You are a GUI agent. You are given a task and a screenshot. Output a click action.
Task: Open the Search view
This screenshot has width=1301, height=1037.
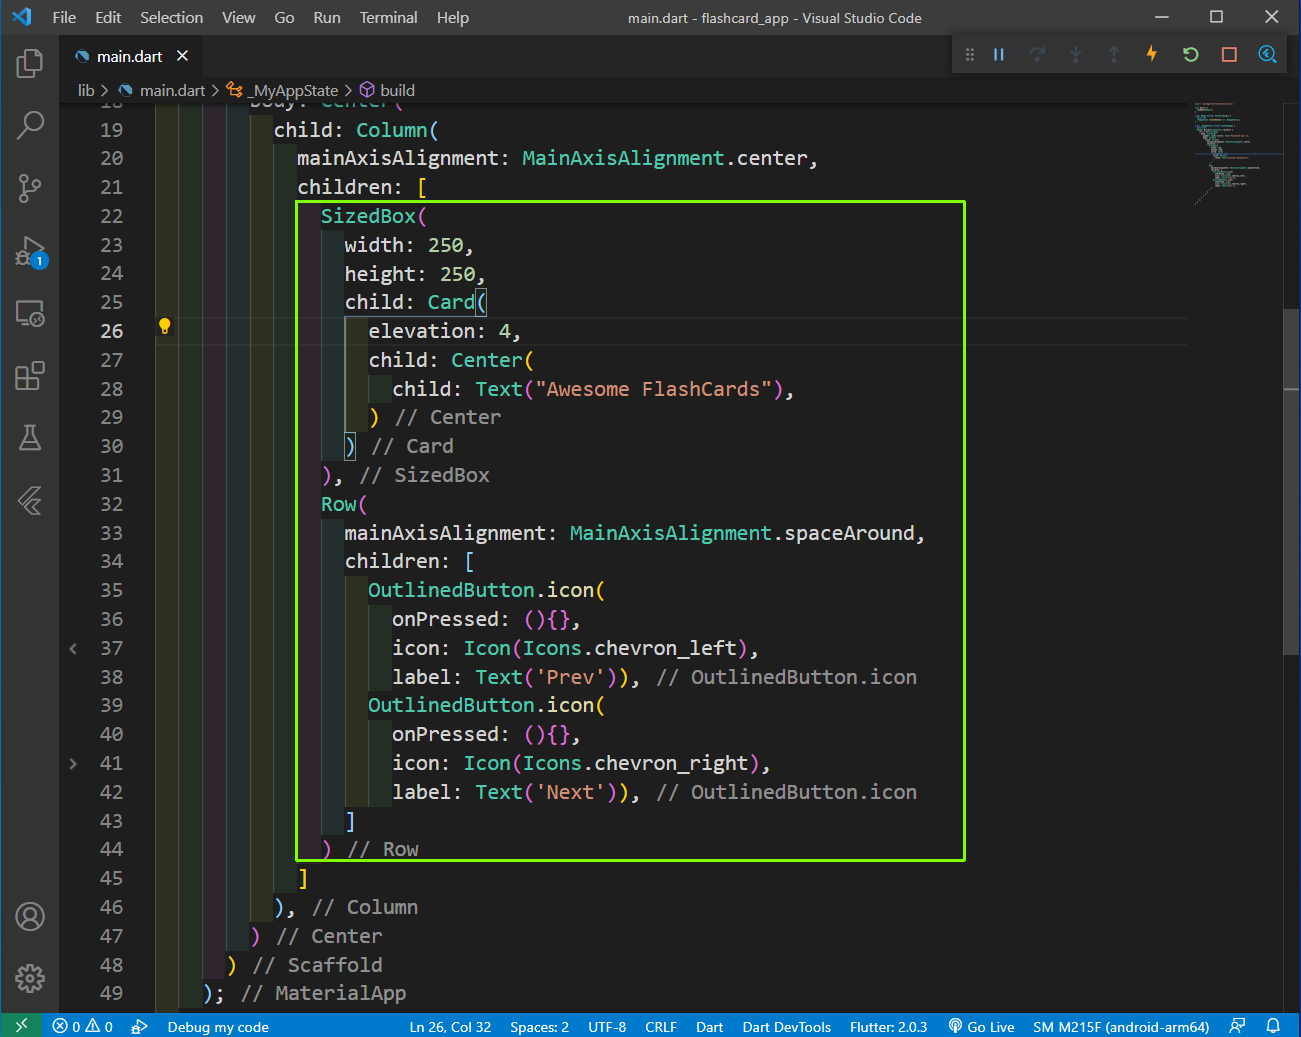[30, 126]
